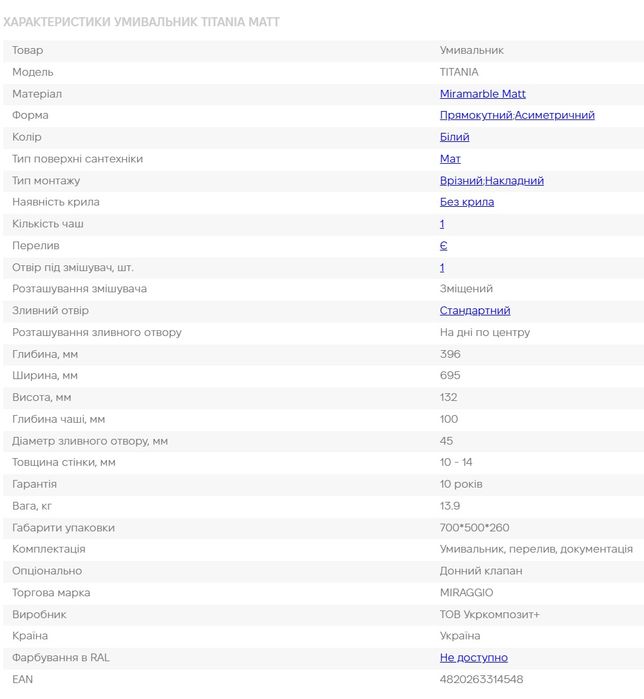This screenshot has width=644, height=699.
Task: Click the EAN code 4820263314548
Action: (481, 680)
